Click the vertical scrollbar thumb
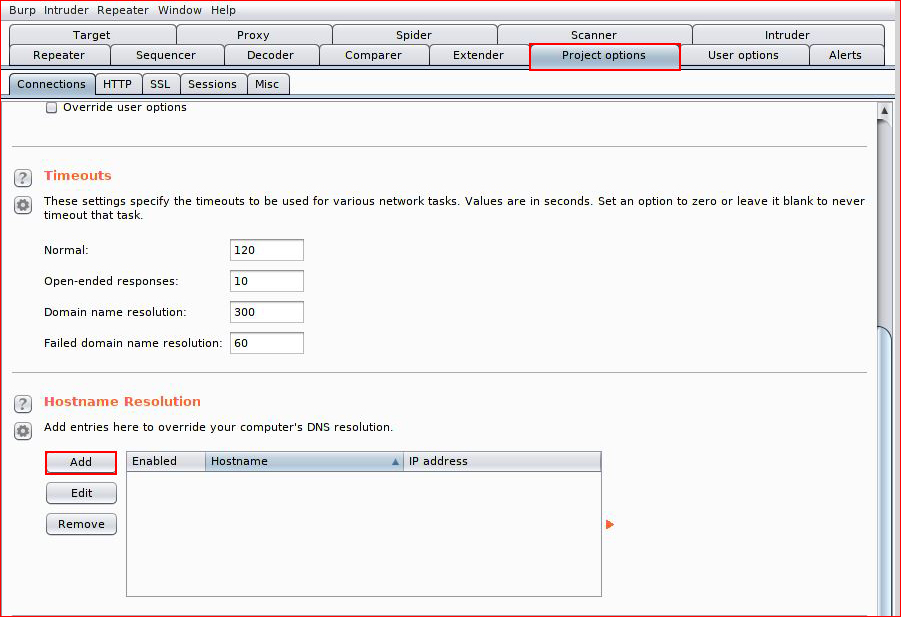This screenshot has width=901, height=617. pos(884,471)
